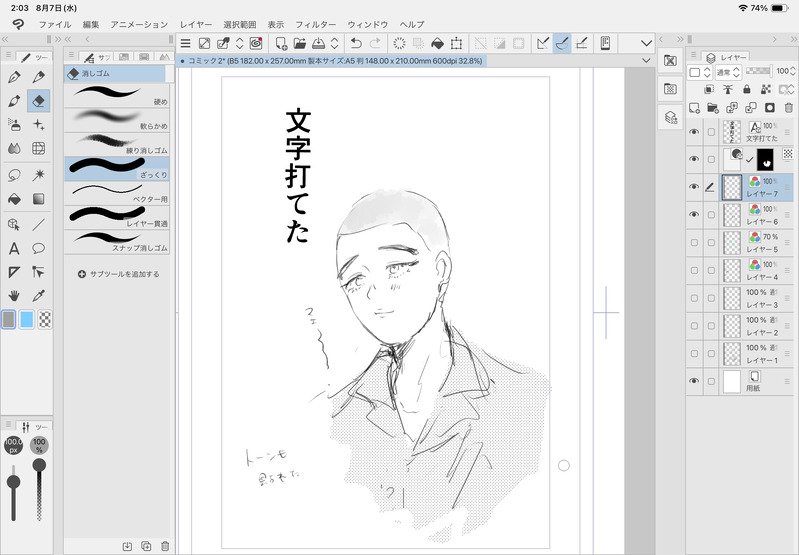
Task: Open the レイヤー menu in the menu bar
Action: [196, 24]
